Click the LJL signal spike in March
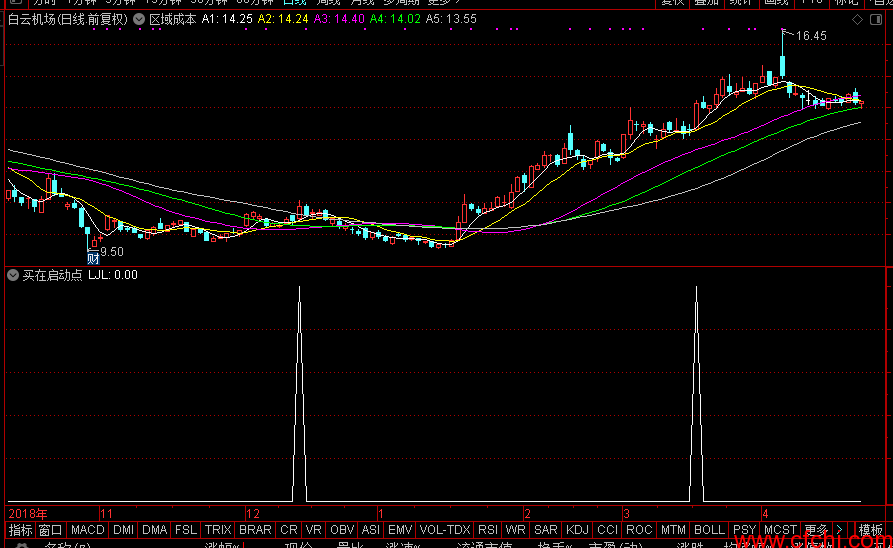 [x=697, y=394]
